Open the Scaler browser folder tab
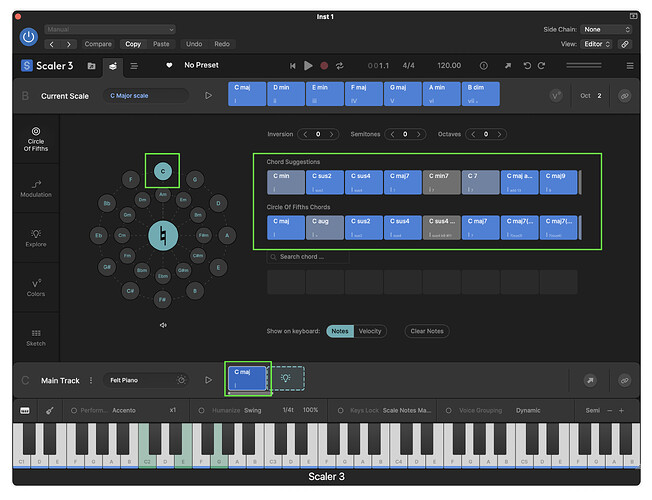 91,66
